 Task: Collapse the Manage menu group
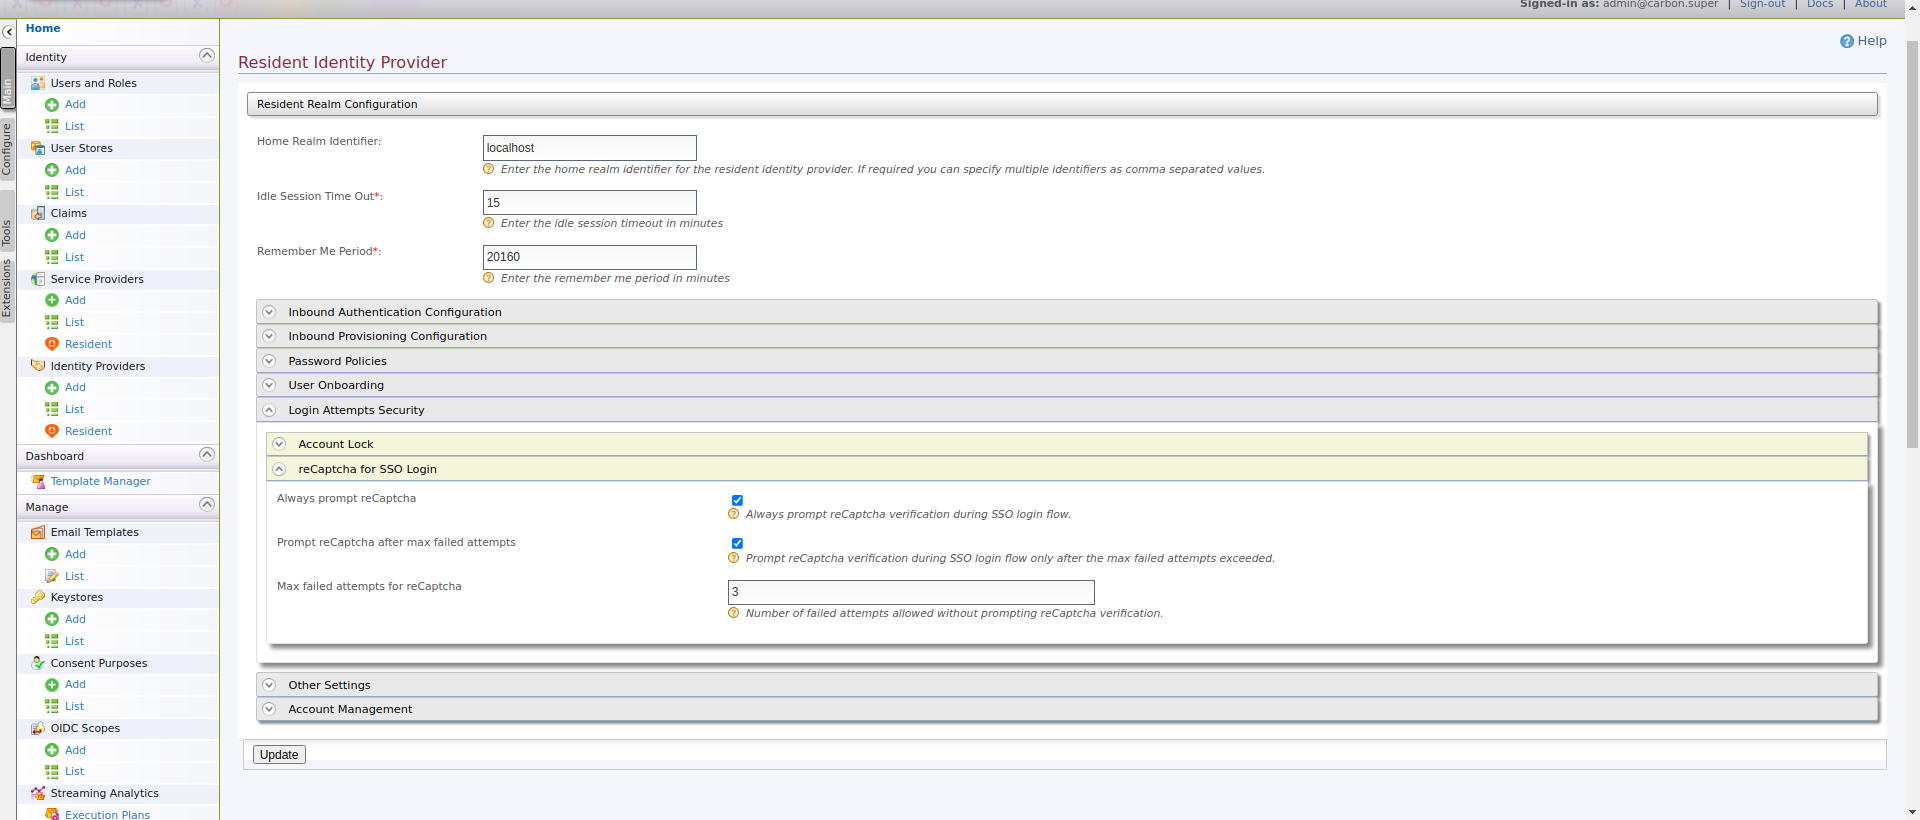point(207,505)
